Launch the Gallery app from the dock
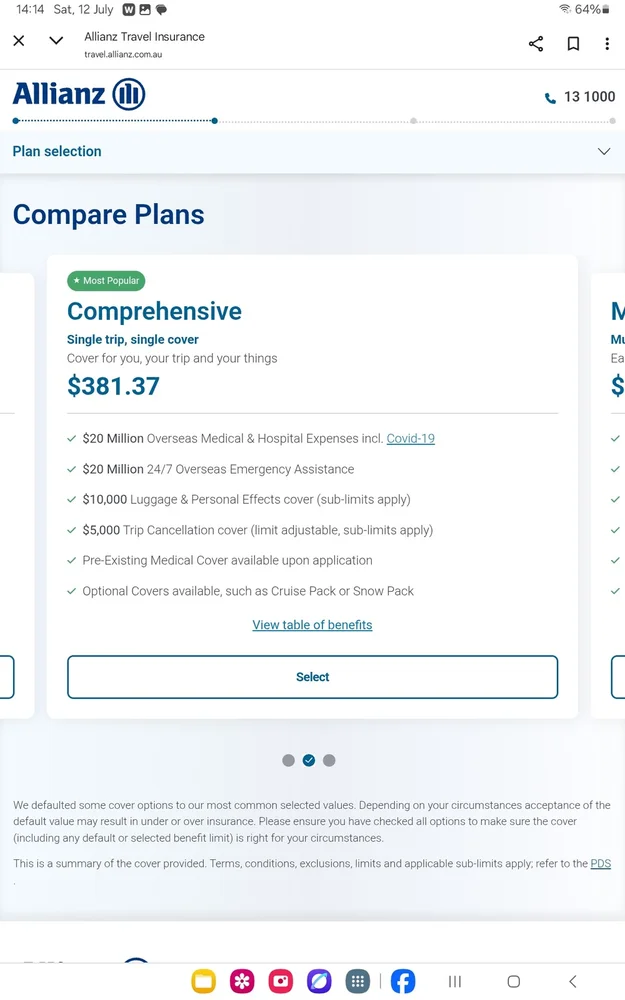The image size is (625, 1000). [242, 982]
